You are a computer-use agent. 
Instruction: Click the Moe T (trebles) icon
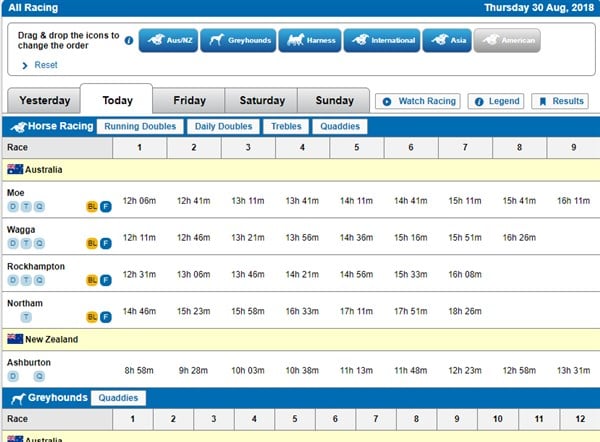pos(26,207)
